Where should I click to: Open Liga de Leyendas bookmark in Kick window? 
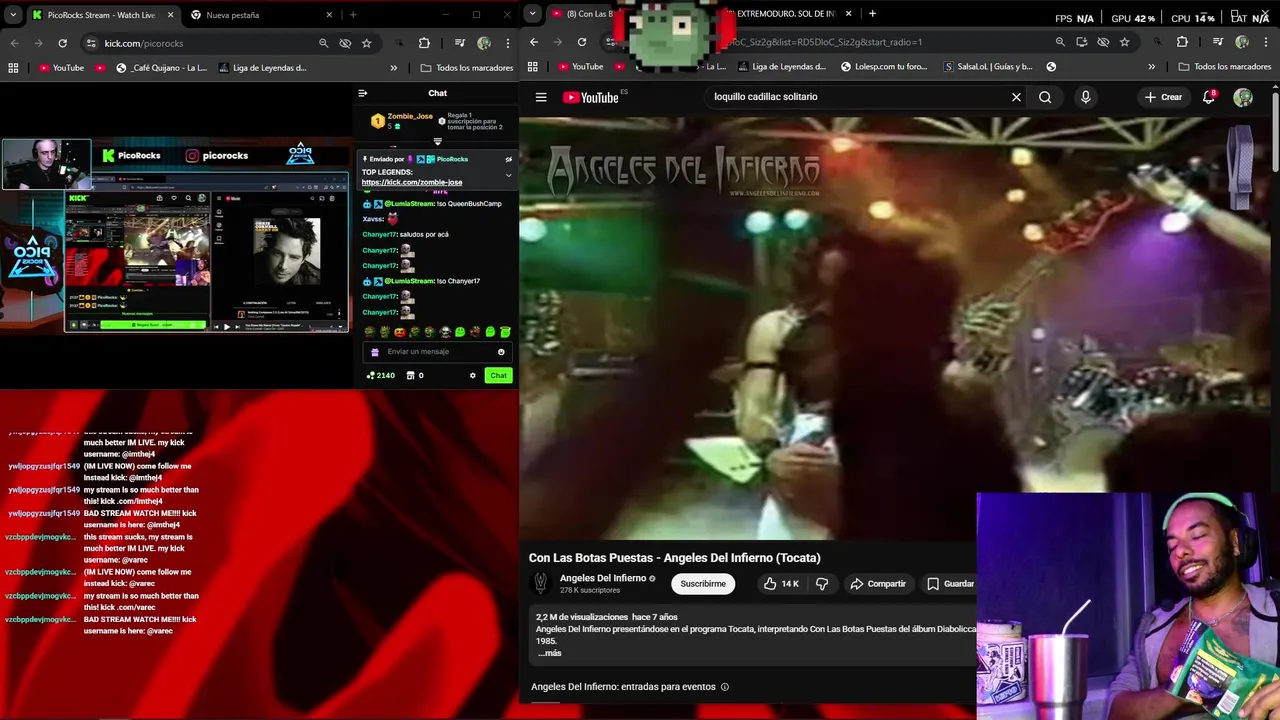click(262, 68)
